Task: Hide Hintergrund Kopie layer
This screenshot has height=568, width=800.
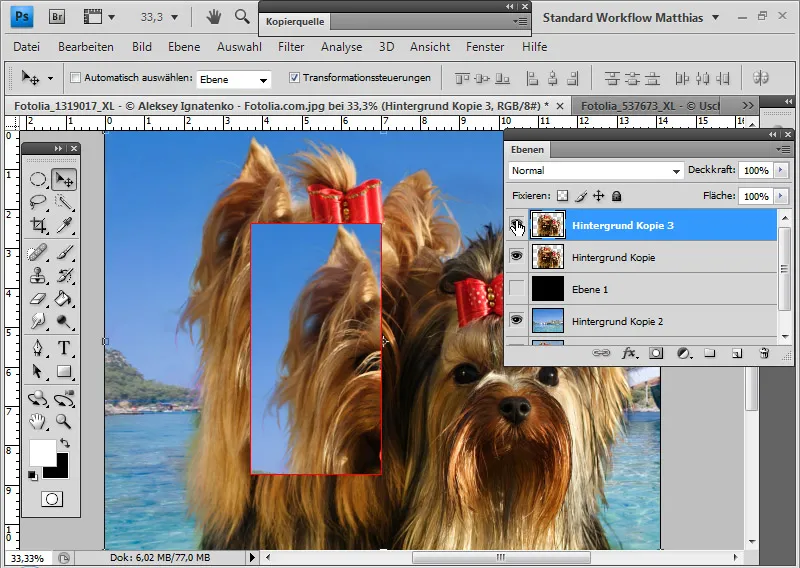Action: point(517,256)
